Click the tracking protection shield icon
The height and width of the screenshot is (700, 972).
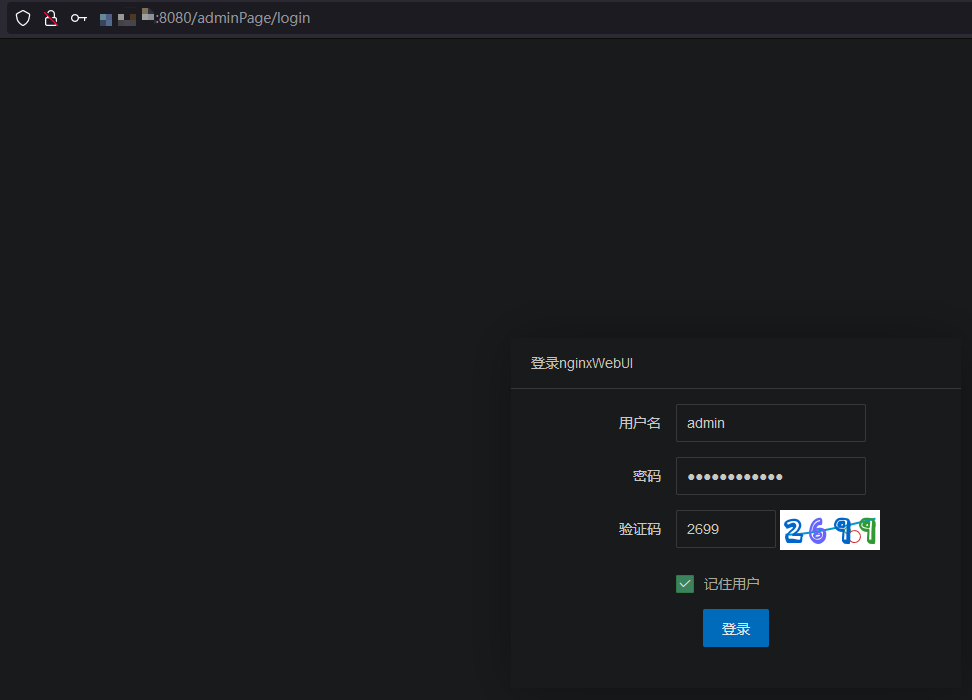pyautogui.click(x=23, y=18)
